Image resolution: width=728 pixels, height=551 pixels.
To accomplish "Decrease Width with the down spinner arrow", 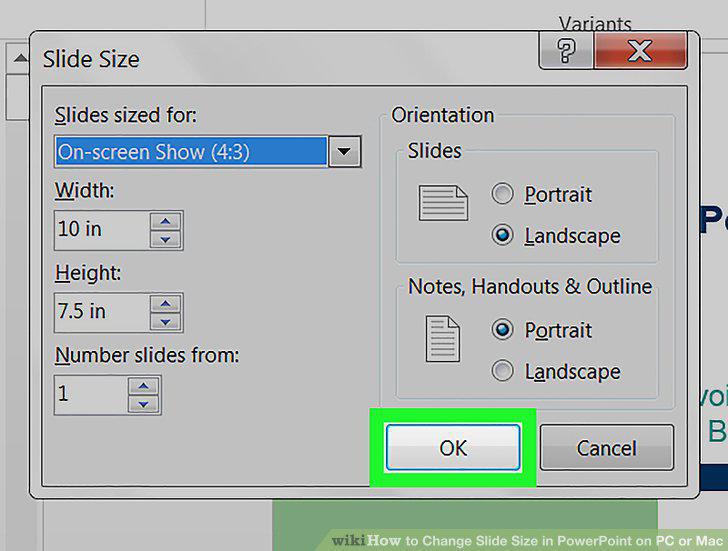I will coord(165,240).
